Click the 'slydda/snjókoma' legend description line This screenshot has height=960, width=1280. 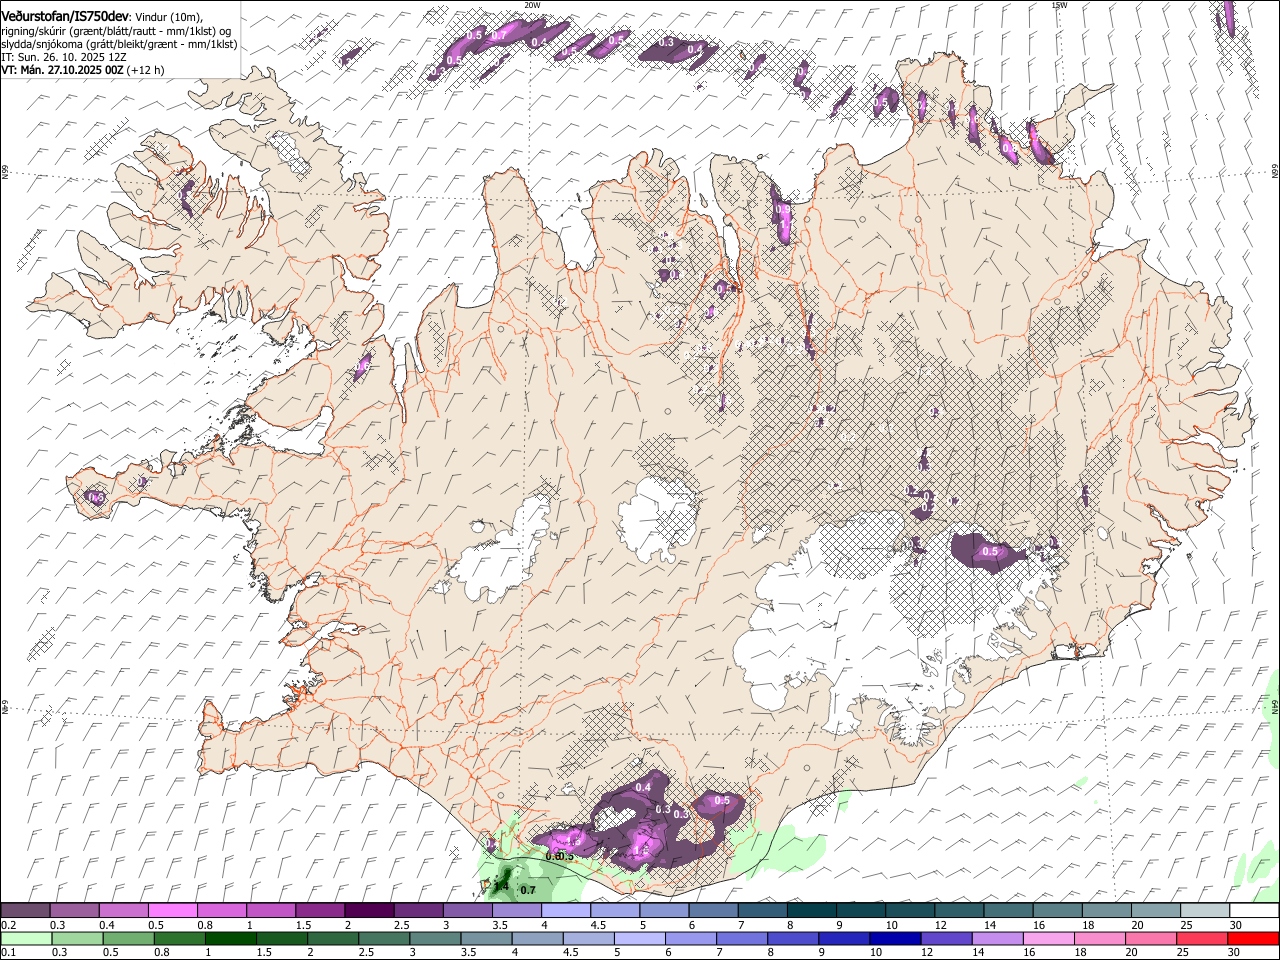coord(119,44)
